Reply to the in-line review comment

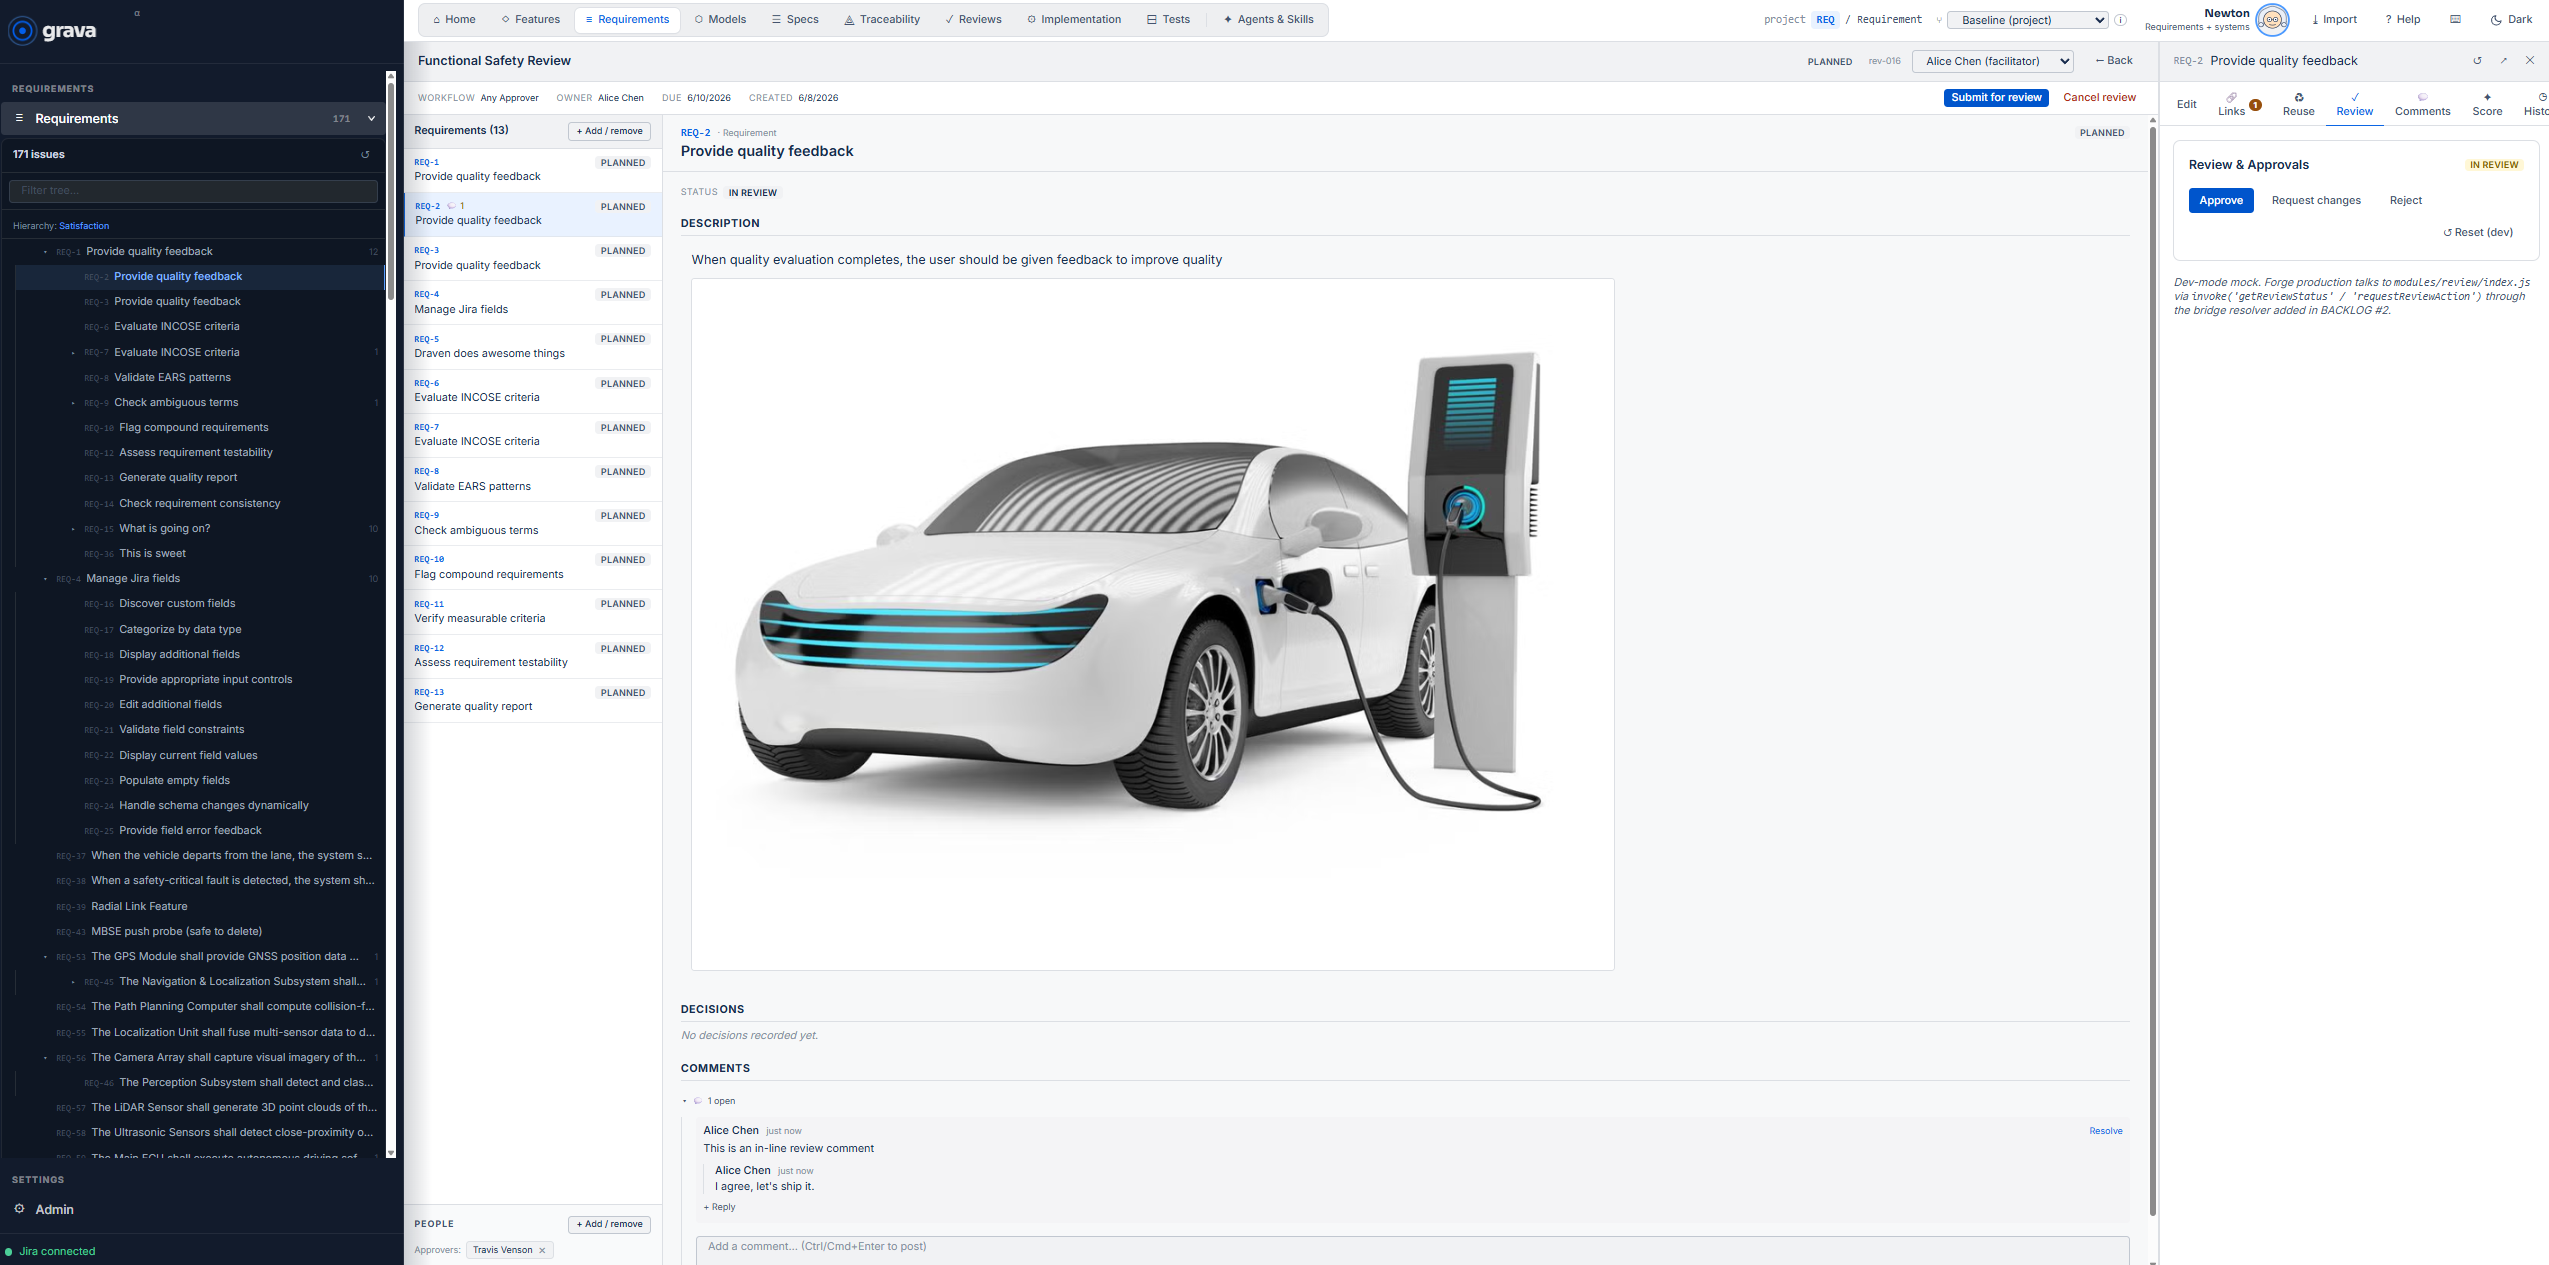[719, 1207]
